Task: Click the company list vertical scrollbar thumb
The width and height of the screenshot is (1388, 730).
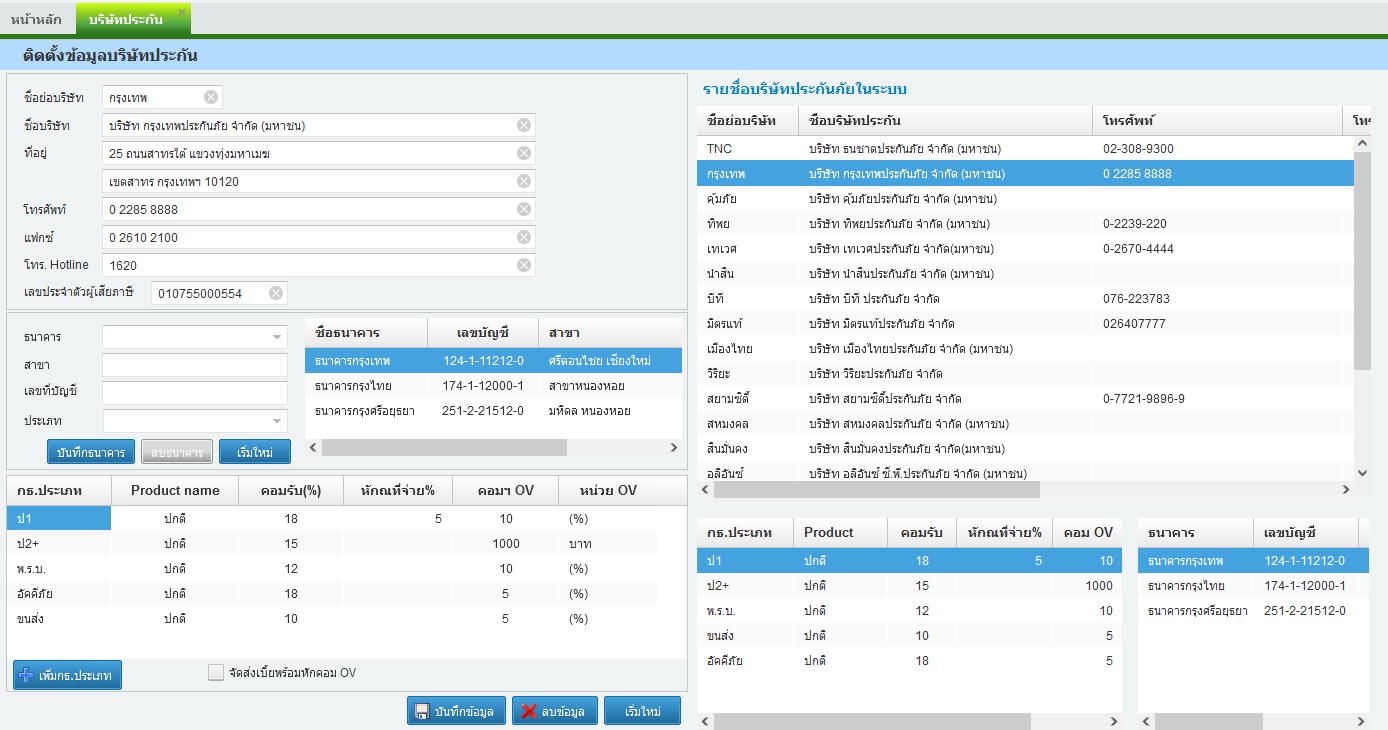Action: tap(1361, 260)
